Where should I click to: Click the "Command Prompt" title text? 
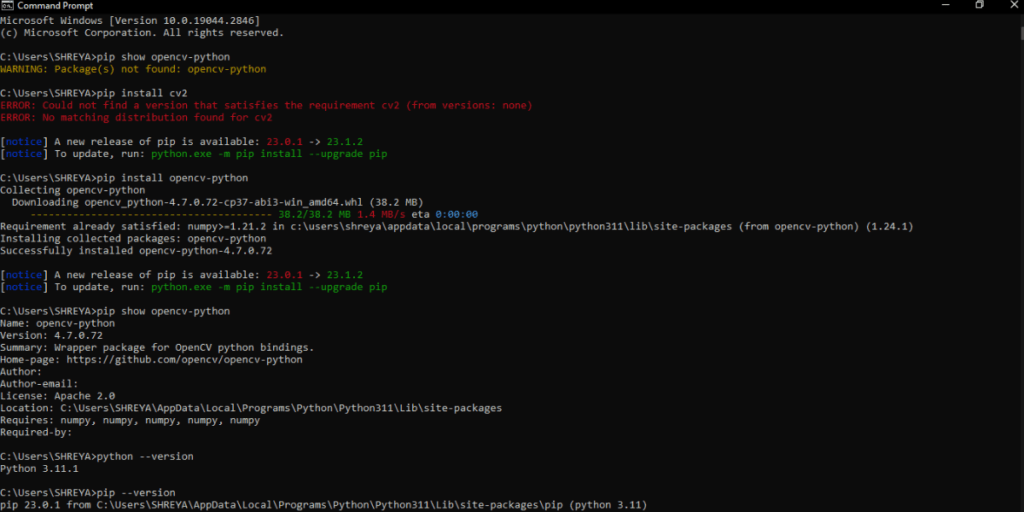(x=55, y=5)
